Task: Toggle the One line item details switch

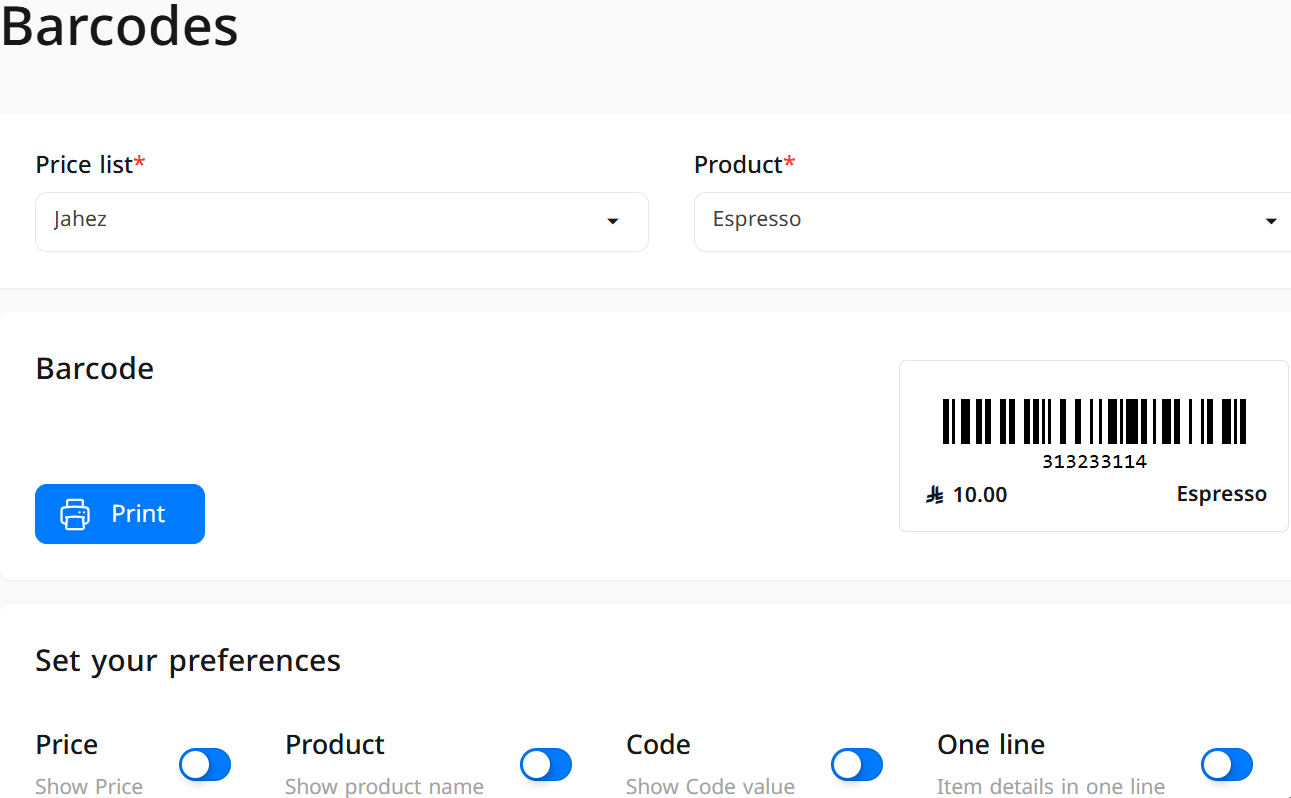Action: pos(1227,765)
